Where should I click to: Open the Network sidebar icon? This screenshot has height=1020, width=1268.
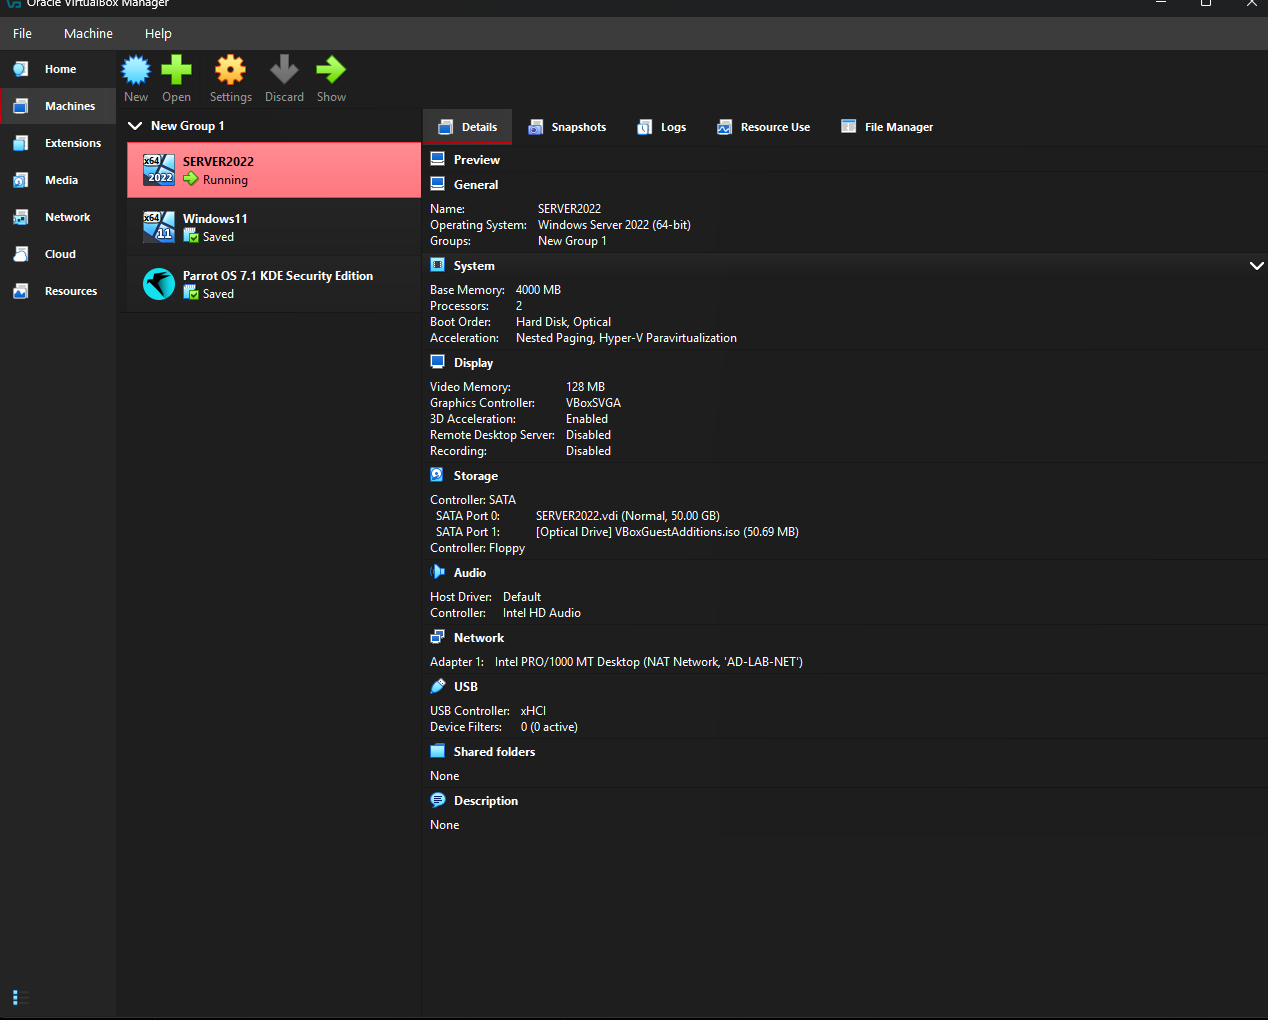point(21,217)
